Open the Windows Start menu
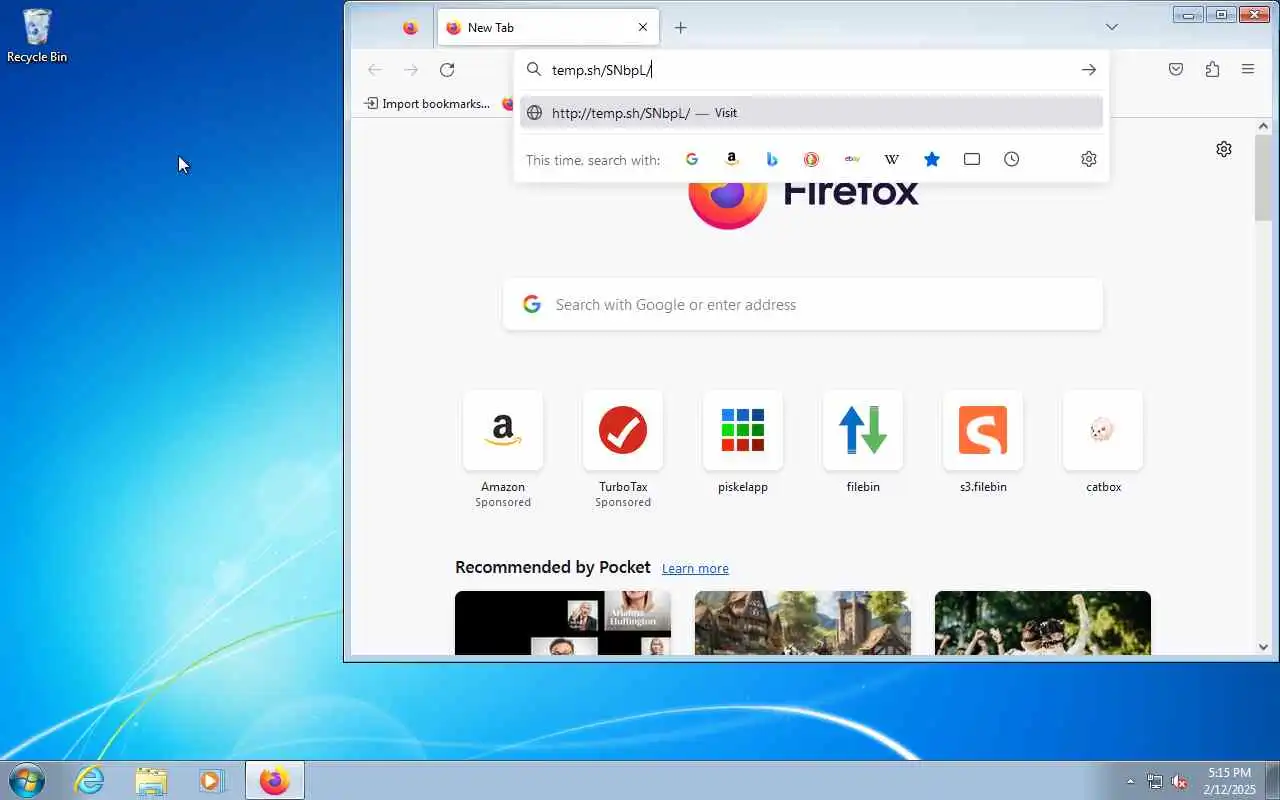The width and height of the screenshot is (1280, 800). 26,780
